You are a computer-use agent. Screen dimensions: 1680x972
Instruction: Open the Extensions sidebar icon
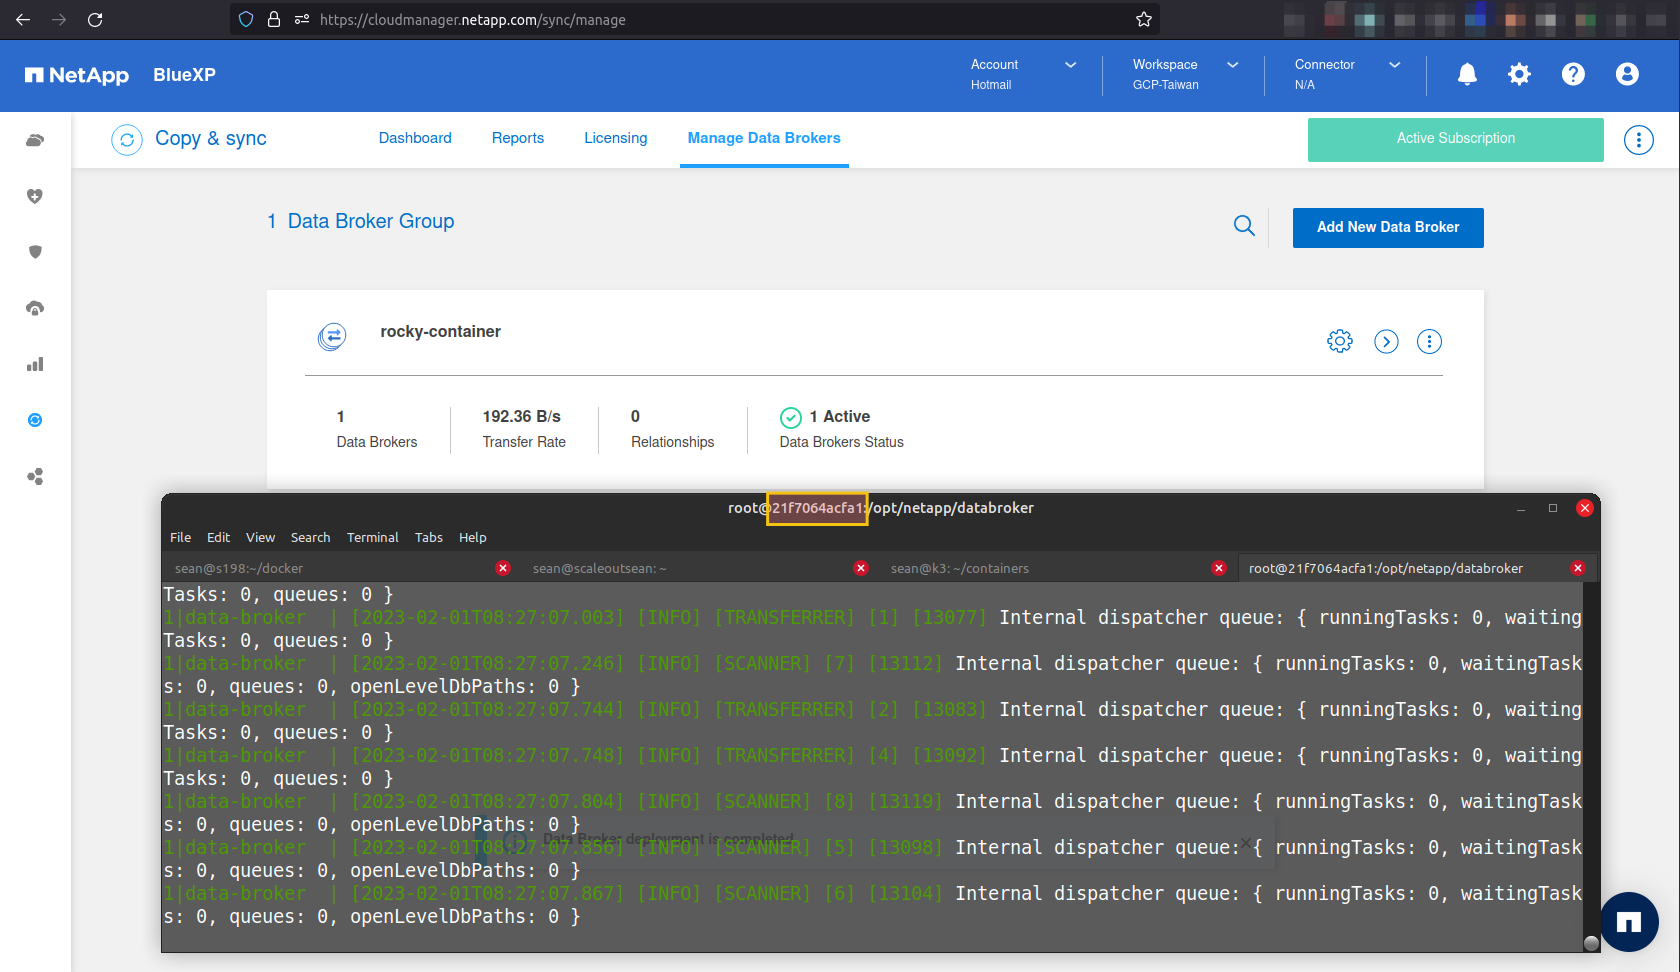tap(35, 476)
